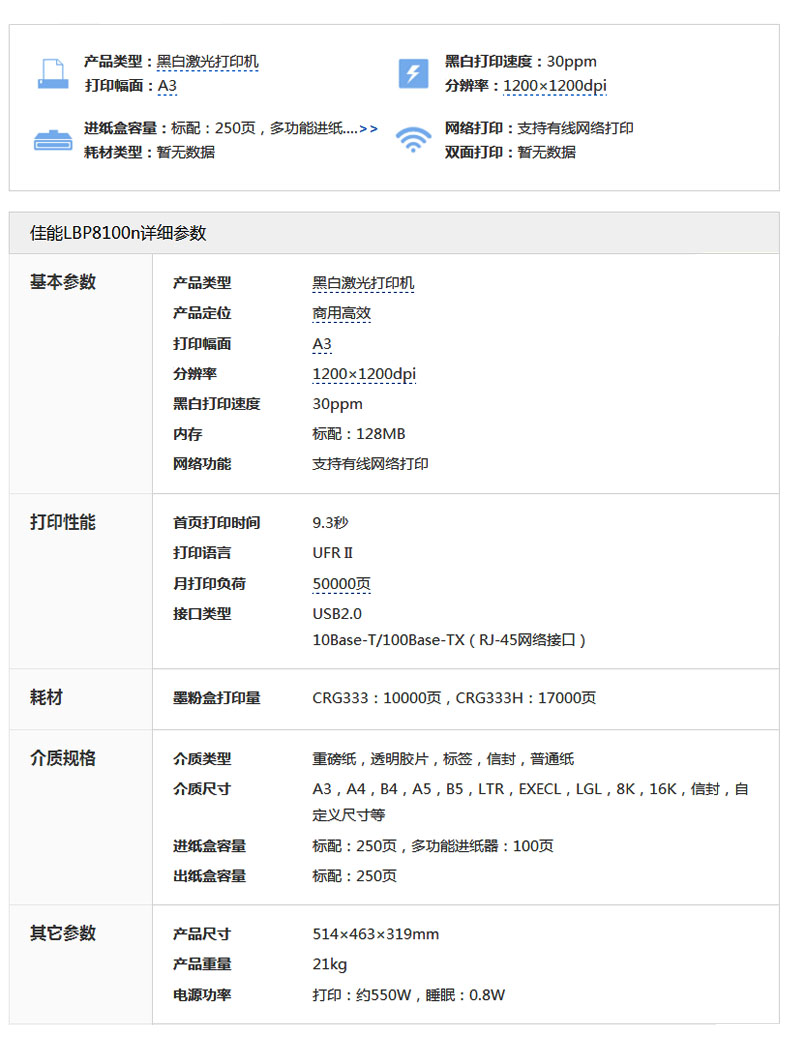
Task: Click the CRG333 toner yield value text
Action: 454,698
